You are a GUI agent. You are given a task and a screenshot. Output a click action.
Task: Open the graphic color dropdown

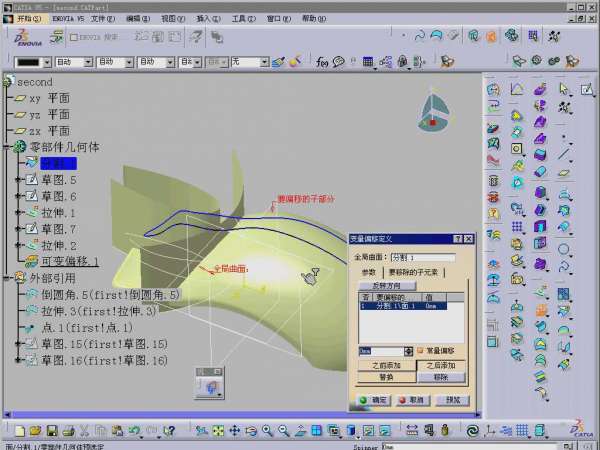pyautogui.click(x=47, y=62)
